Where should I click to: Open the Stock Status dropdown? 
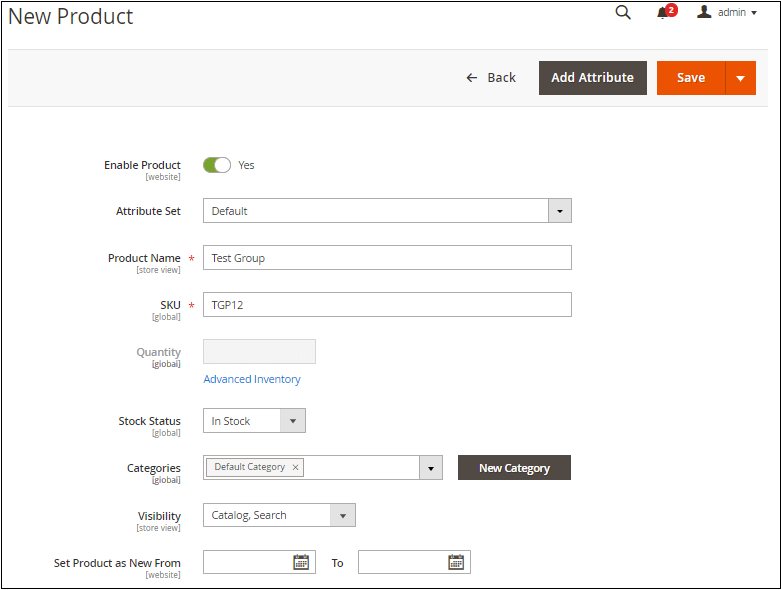(x=254, y=421)
